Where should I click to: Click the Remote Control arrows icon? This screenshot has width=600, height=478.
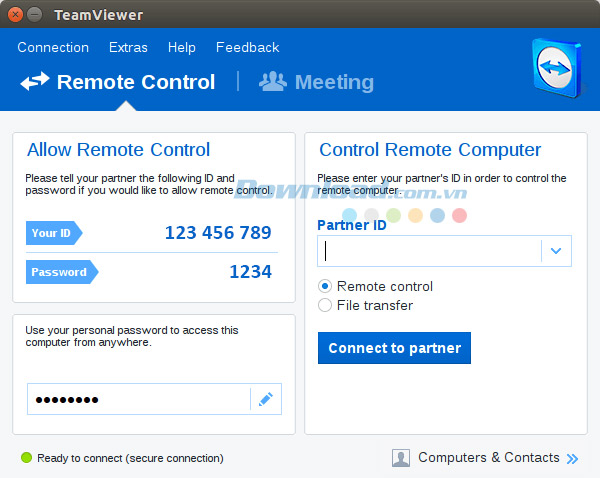(35, 82)
